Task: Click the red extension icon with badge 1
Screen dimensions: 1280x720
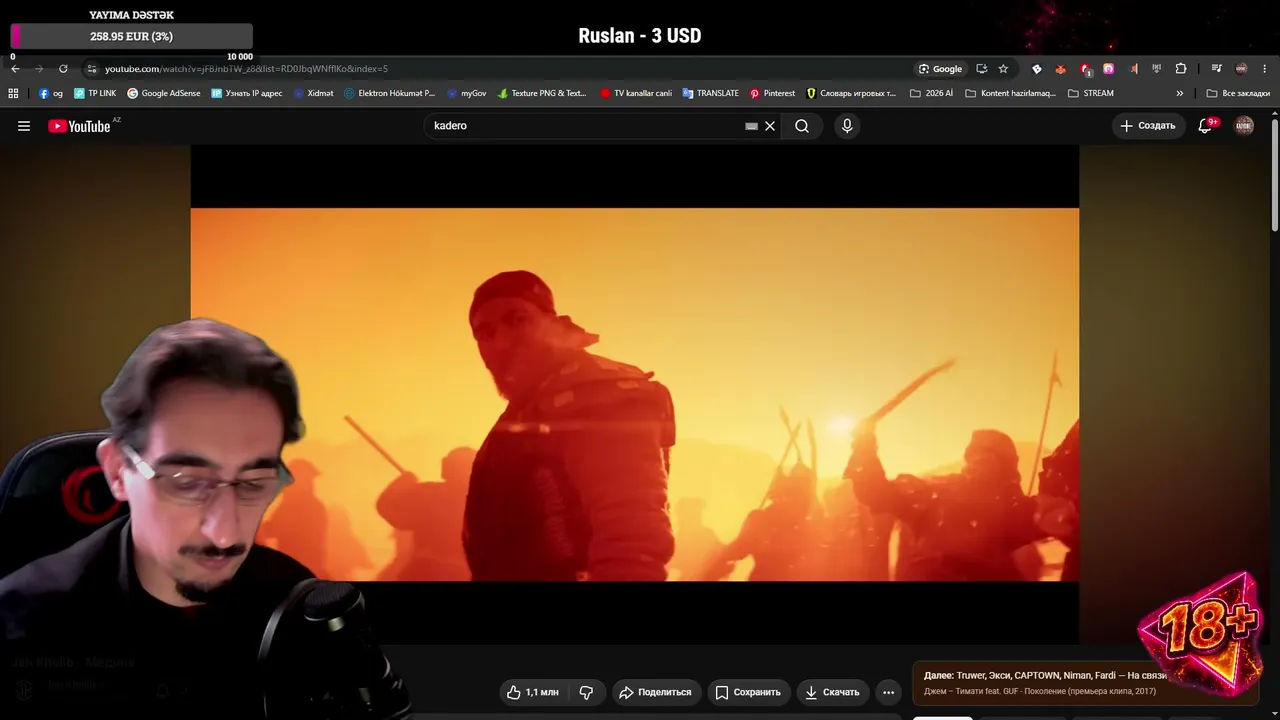Action: 1085,69
